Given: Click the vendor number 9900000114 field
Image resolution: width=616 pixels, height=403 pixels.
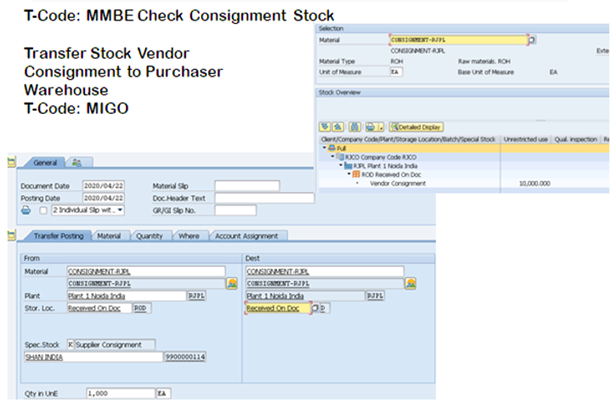Looking at the screenshot, I should pos(185,357).
